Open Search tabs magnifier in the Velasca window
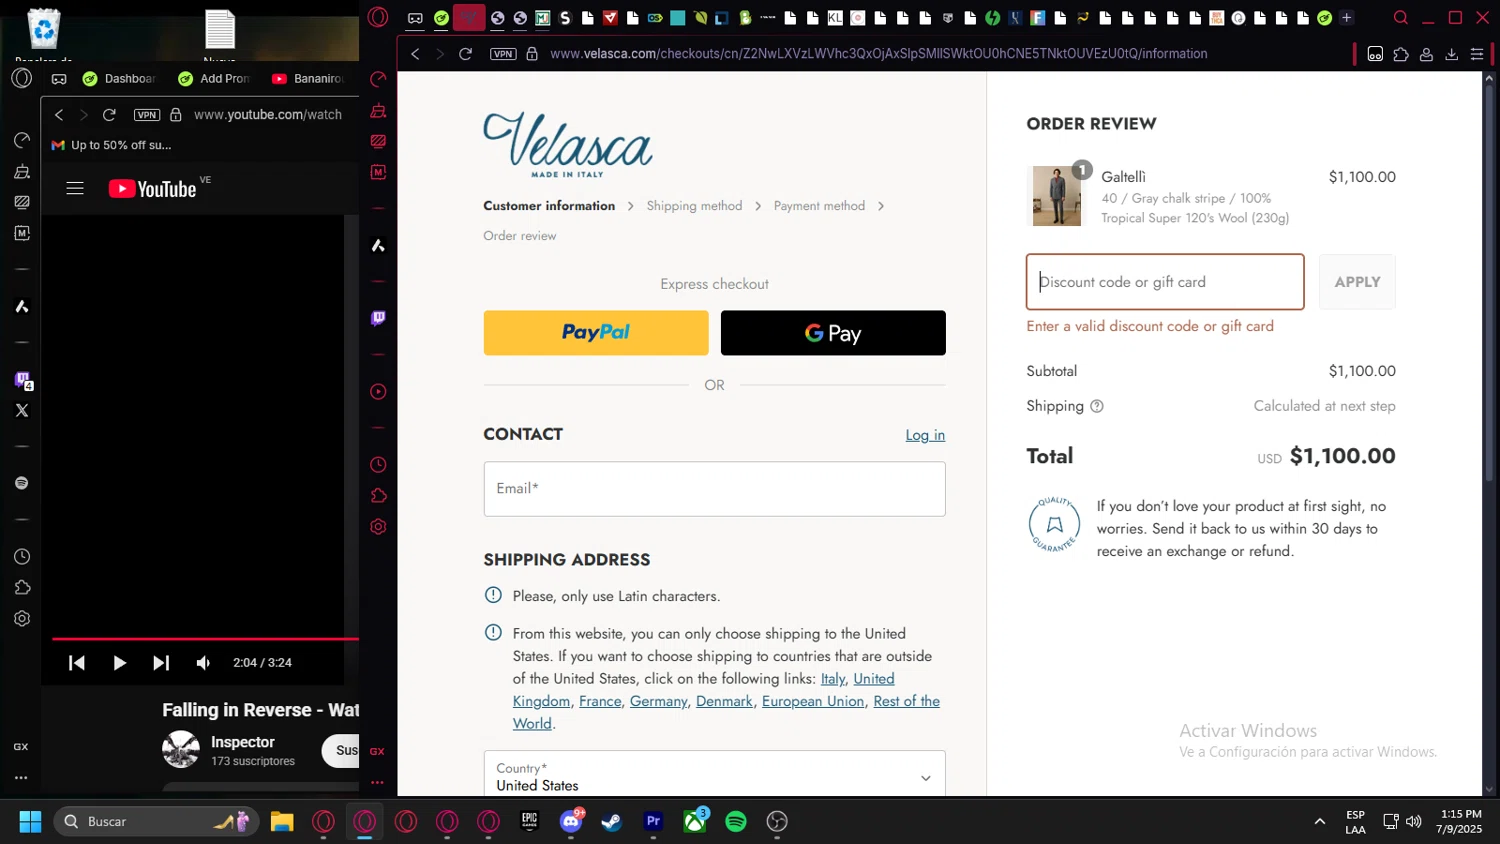 (1401, 18)
